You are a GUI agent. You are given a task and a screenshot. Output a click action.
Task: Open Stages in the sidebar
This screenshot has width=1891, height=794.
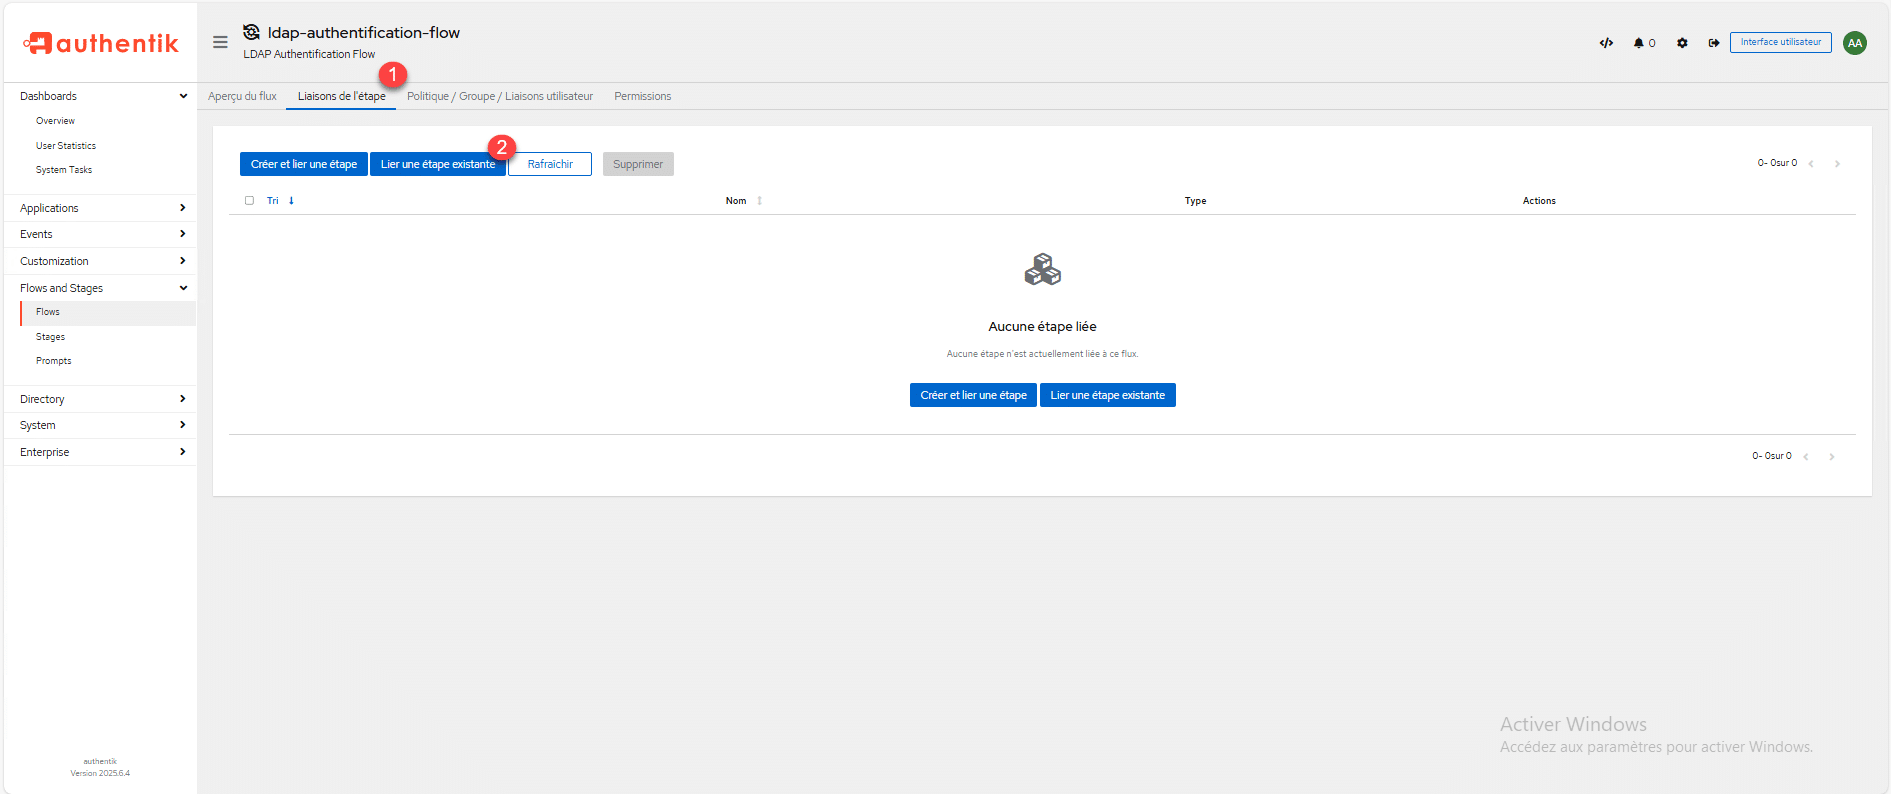coord(50,337)
